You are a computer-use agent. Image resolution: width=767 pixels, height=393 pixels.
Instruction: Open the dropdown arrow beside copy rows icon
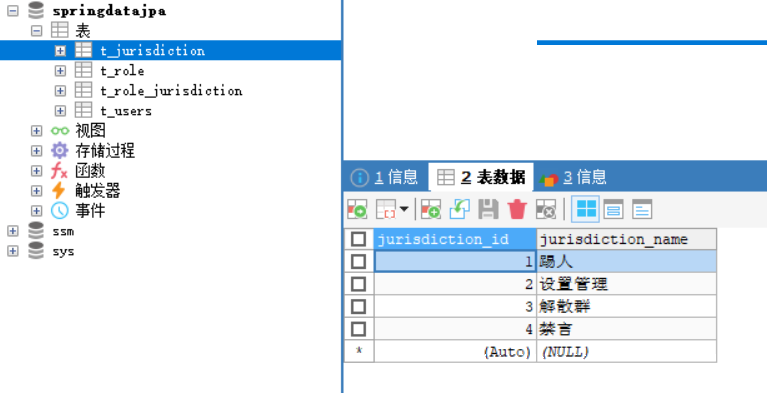(404, 209)
